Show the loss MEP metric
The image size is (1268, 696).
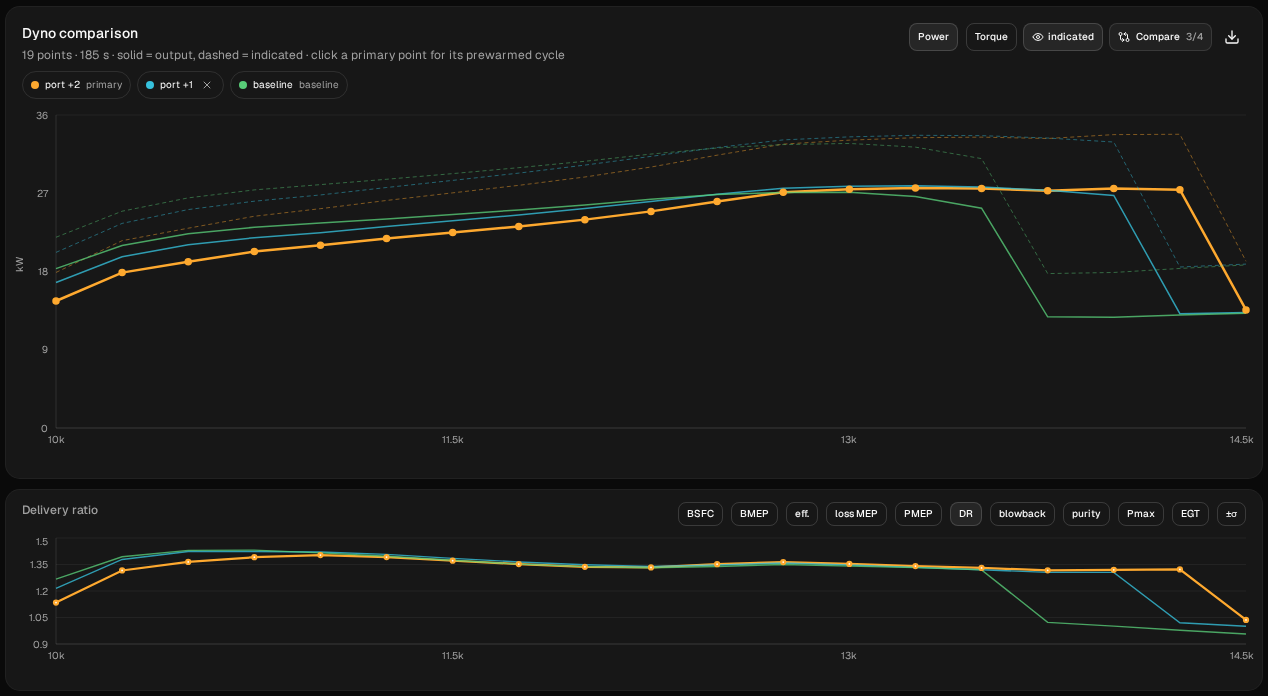click(856, 514)
